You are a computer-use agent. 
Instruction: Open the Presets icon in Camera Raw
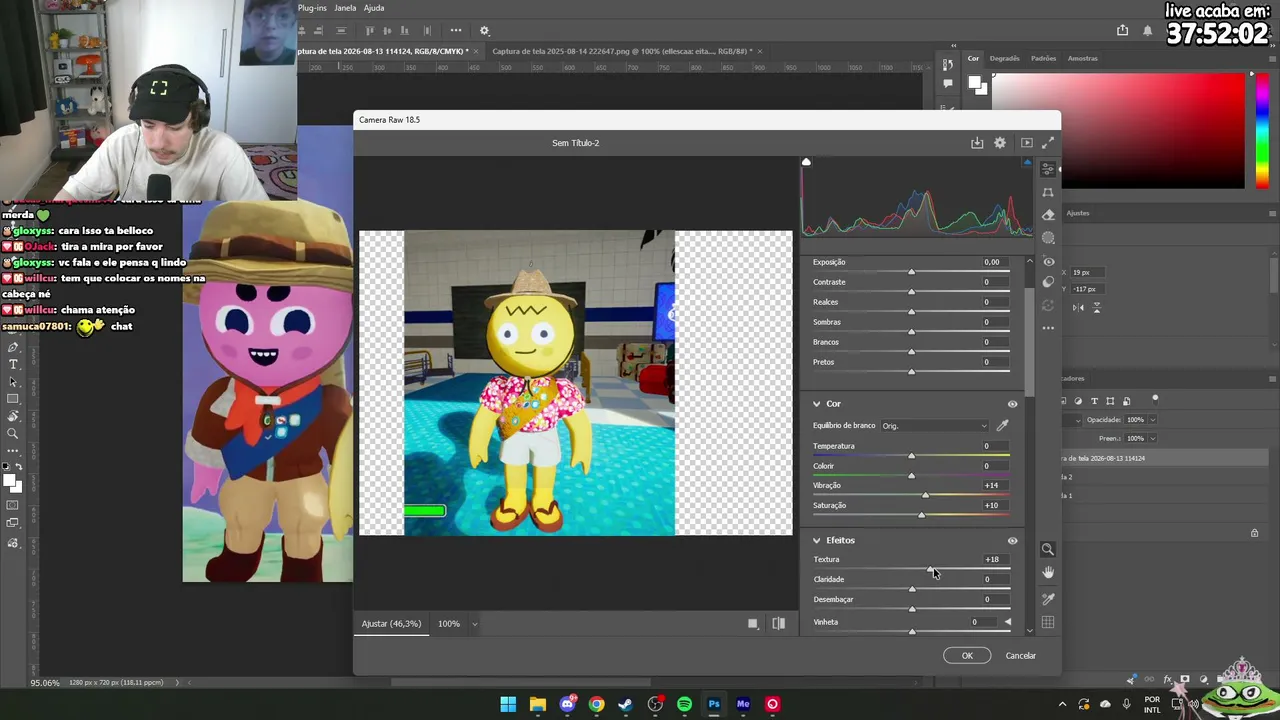click(x=1048, y=283)
